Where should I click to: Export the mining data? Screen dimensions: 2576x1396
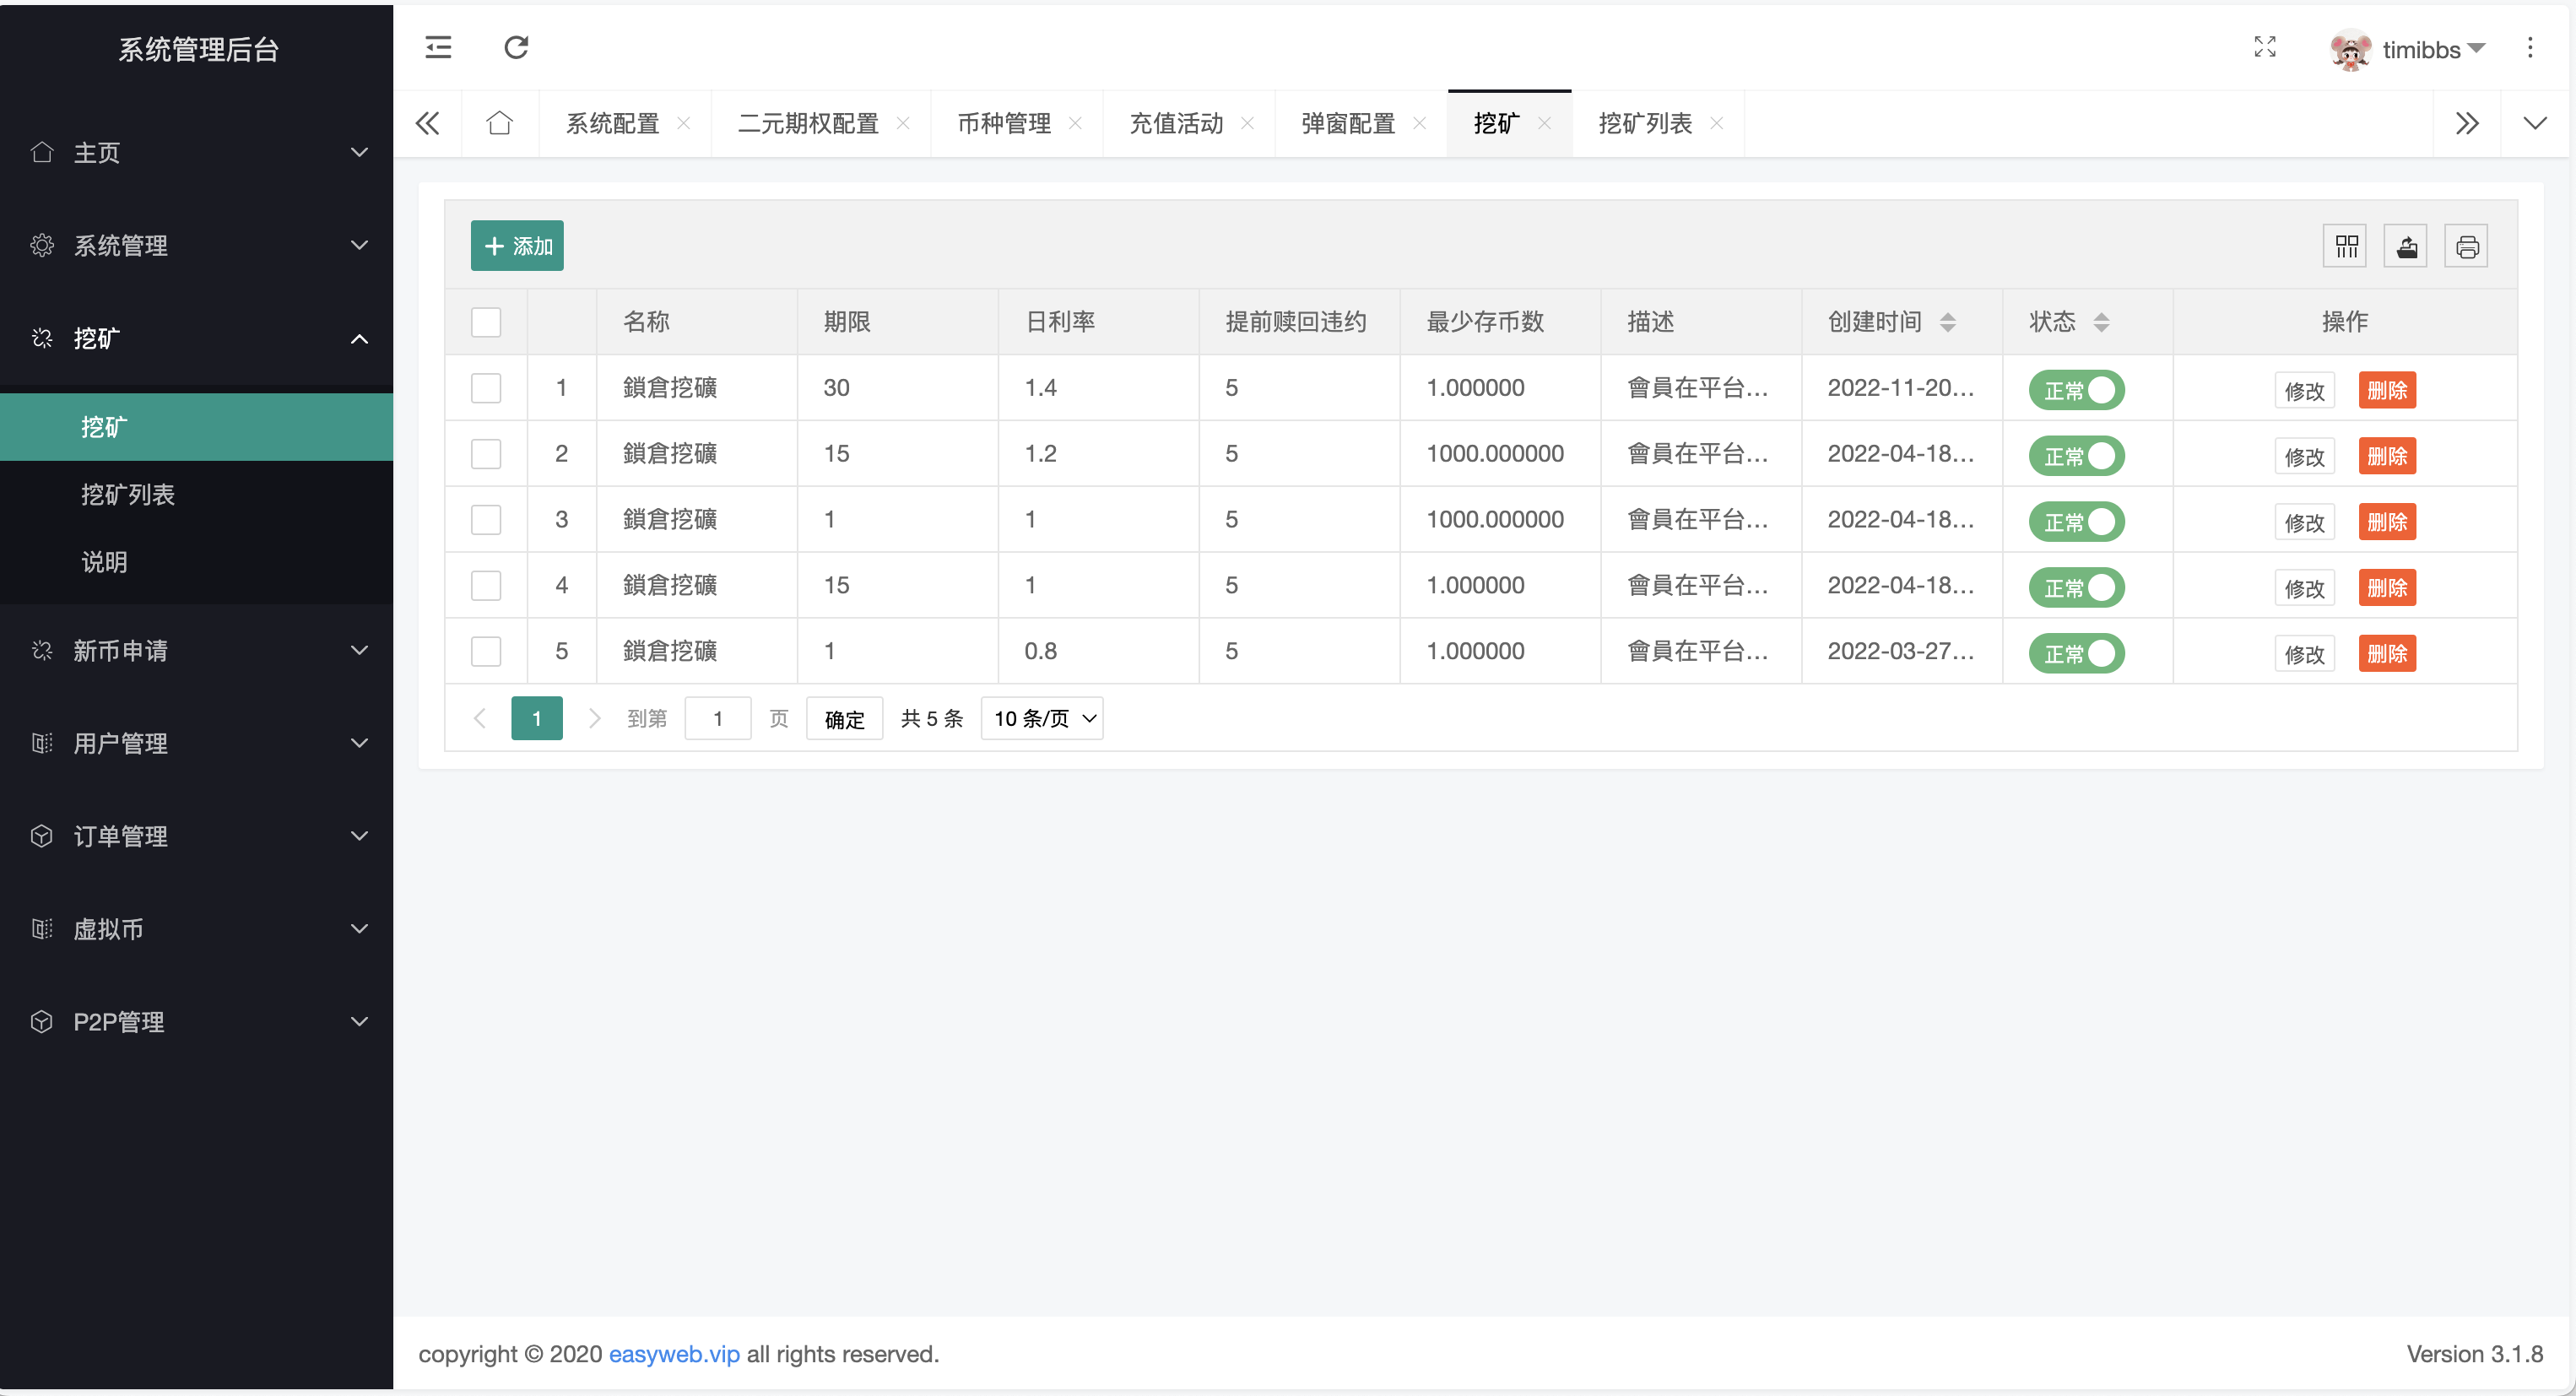coord(2406,245)
